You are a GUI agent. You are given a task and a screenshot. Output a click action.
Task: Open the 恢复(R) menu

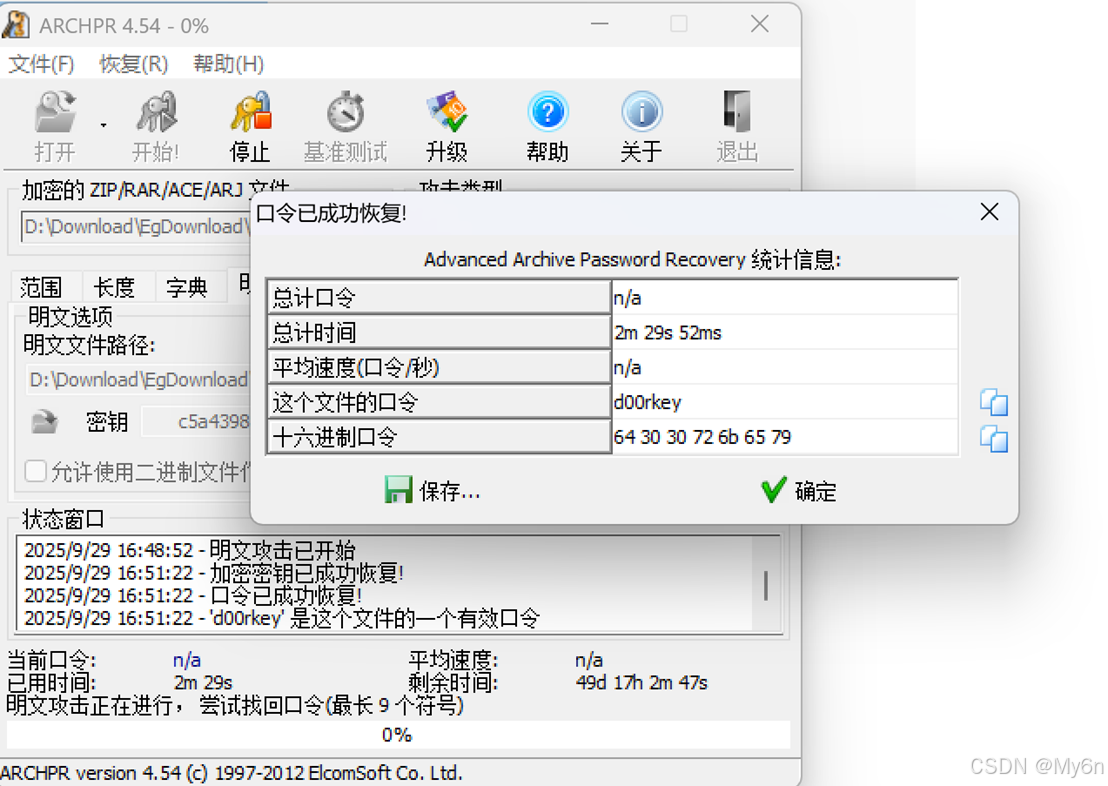click(x=134, y=64)
